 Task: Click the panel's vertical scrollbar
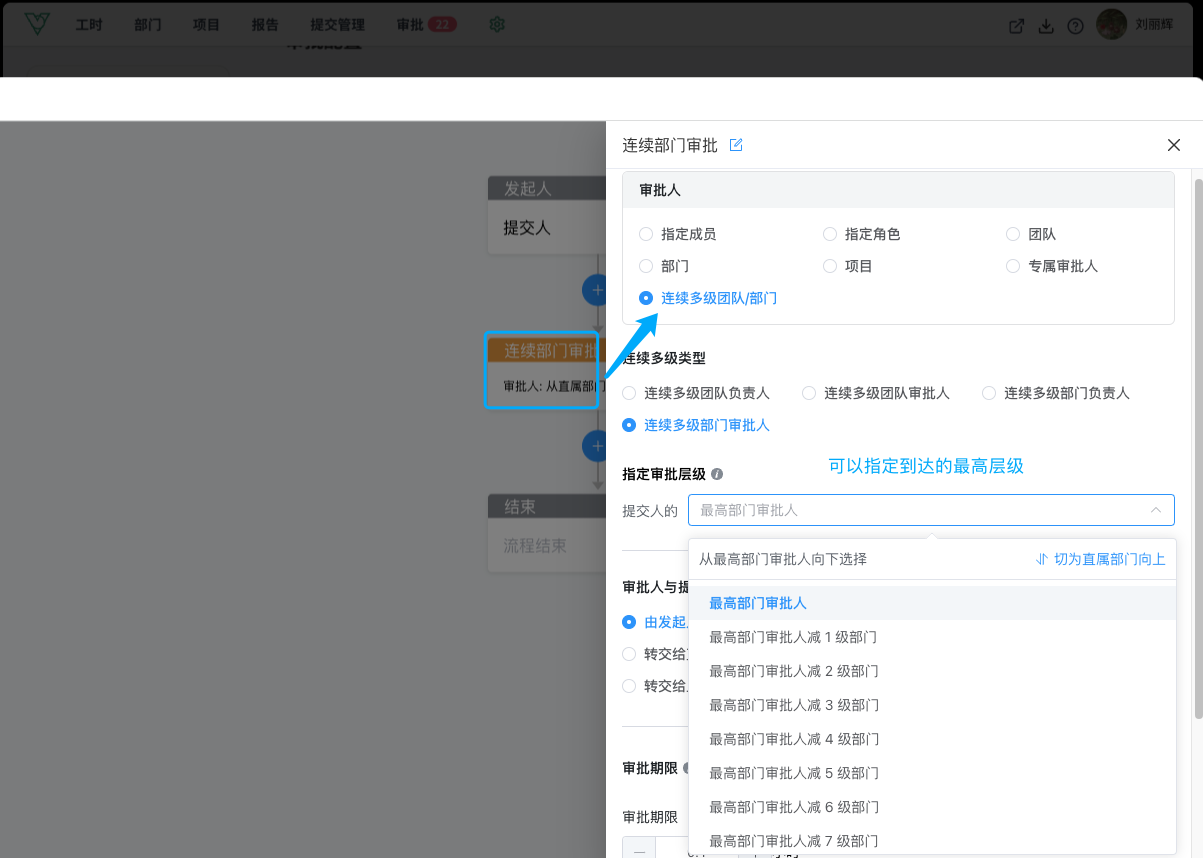(x=1198, y=450)
